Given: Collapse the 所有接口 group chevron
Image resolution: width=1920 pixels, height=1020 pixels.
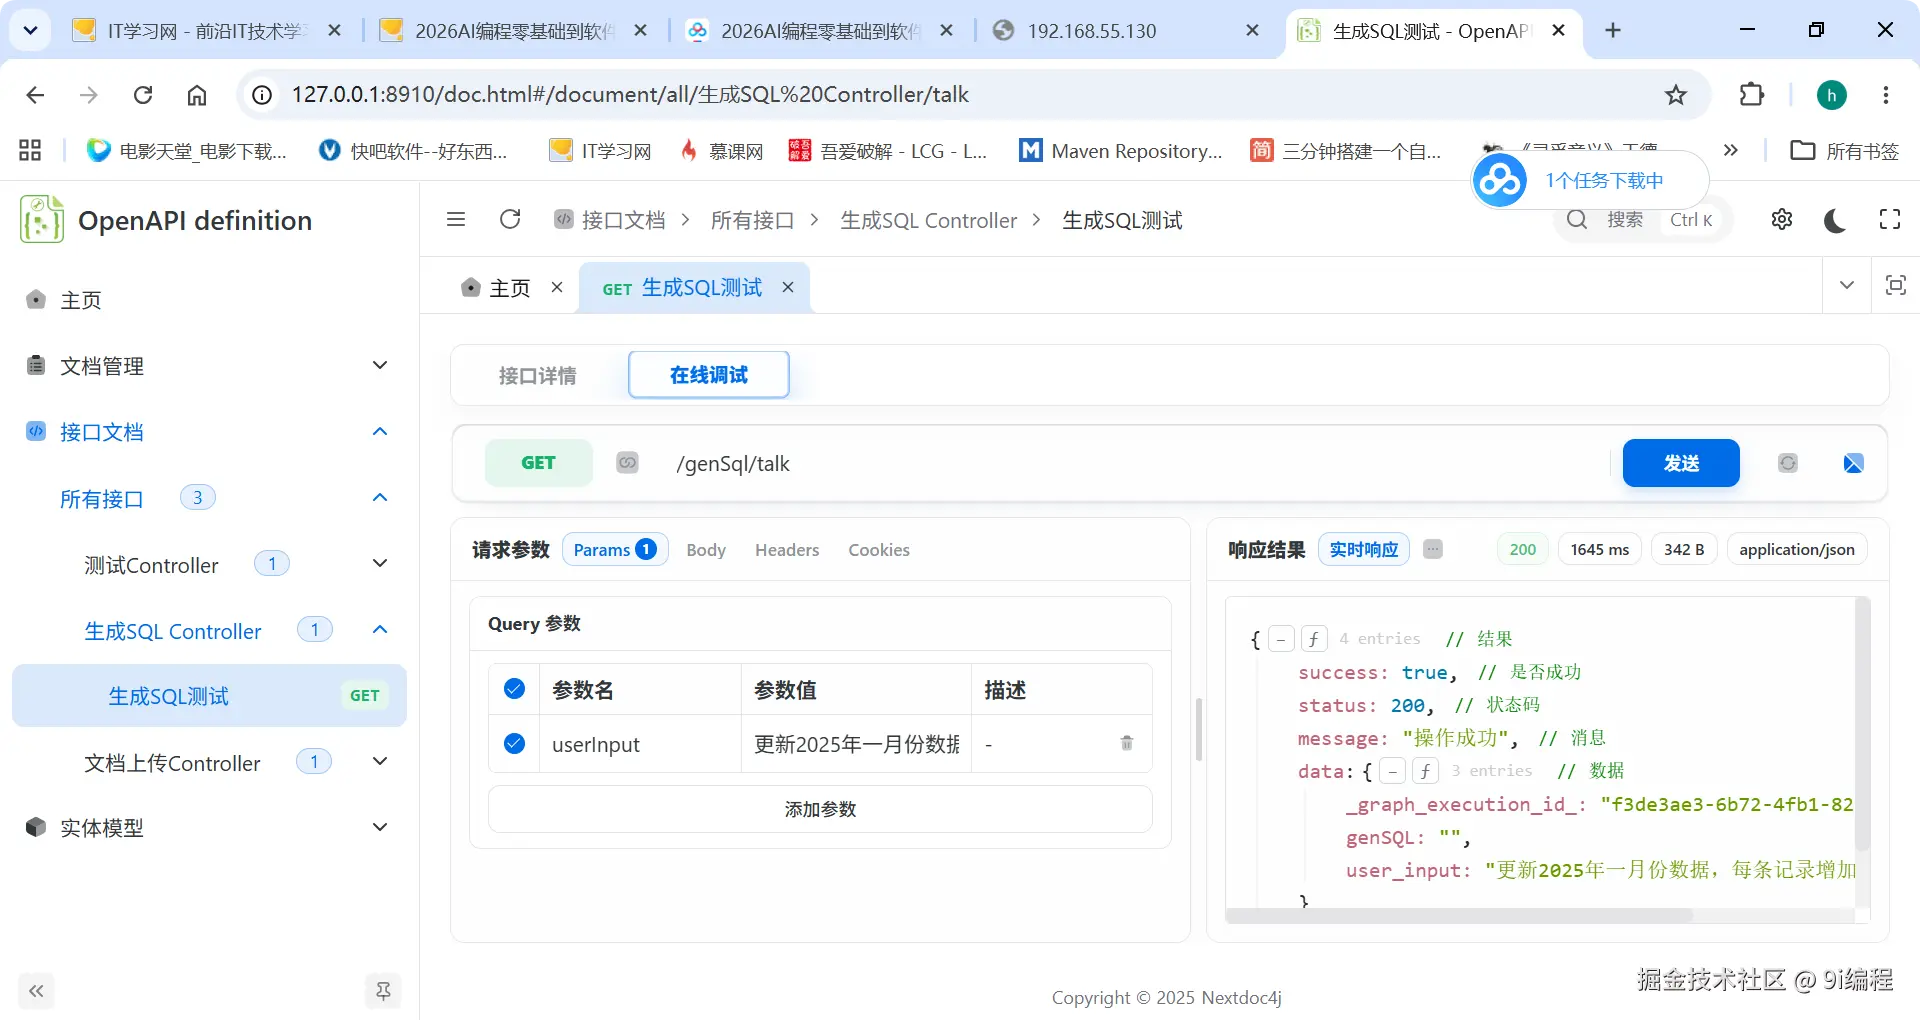Looking at the screenshot, I should [380, 497].
